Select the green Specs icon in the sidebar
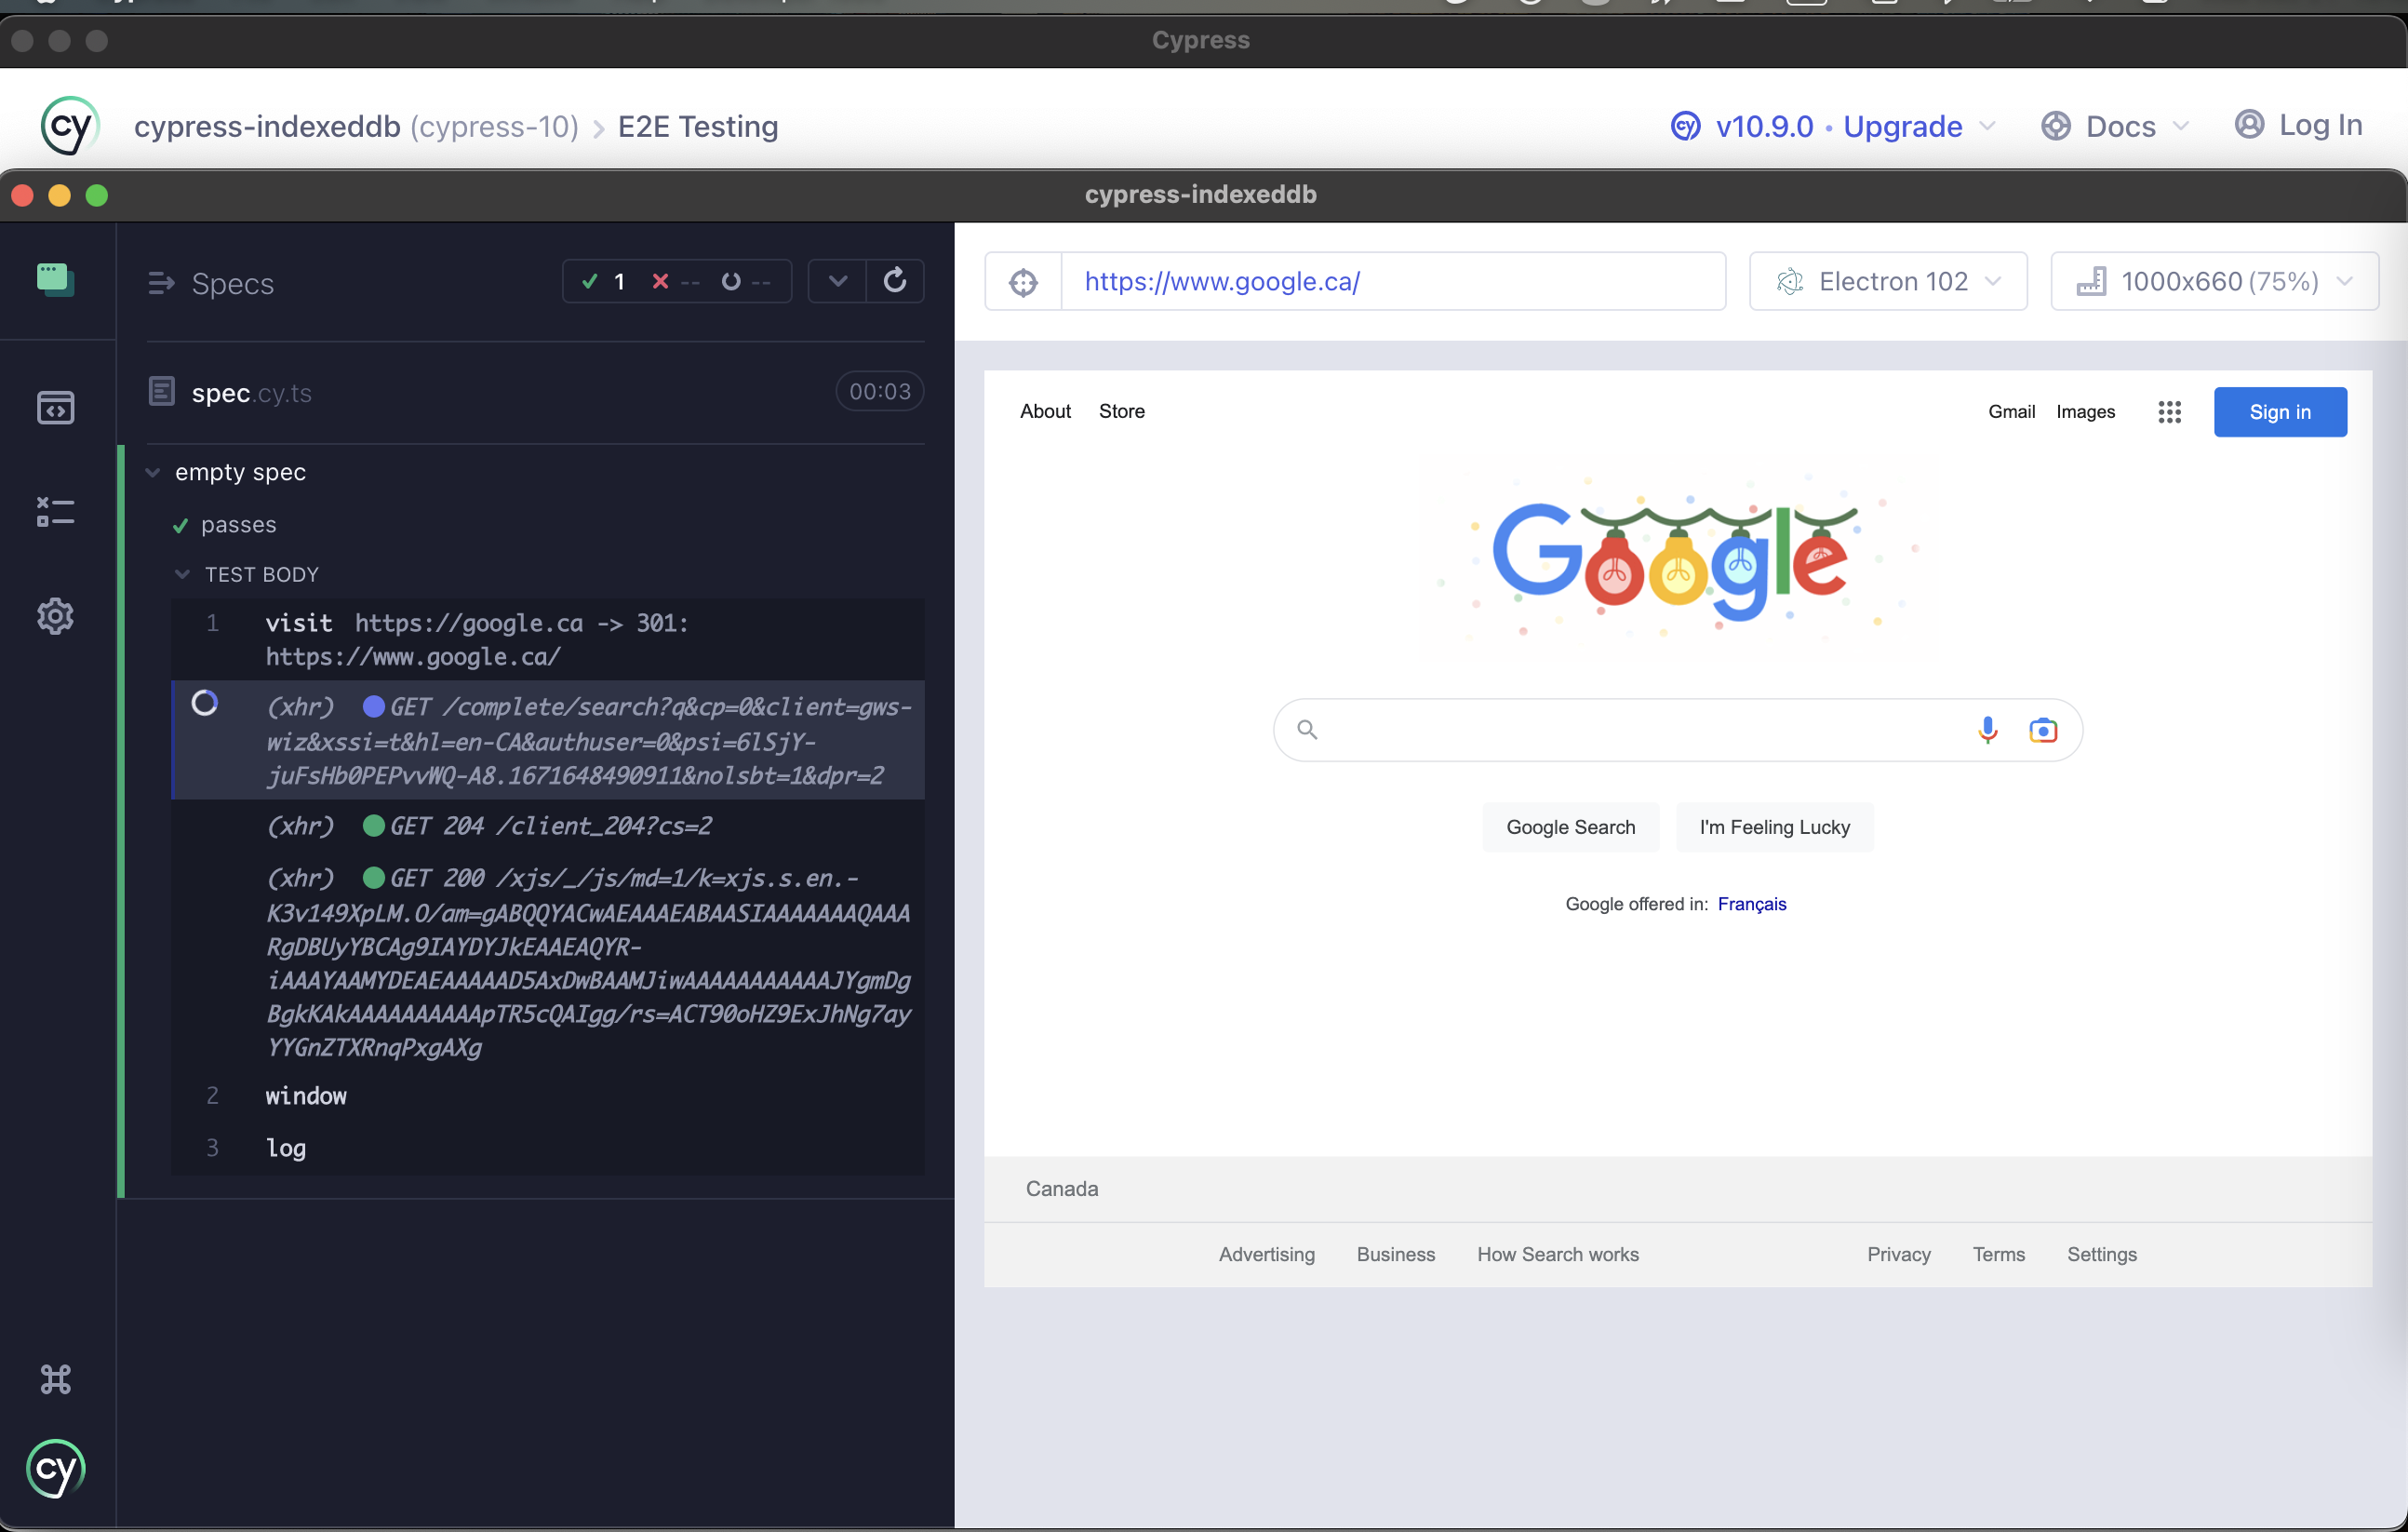The image size is (2408, 1532). 56,281
